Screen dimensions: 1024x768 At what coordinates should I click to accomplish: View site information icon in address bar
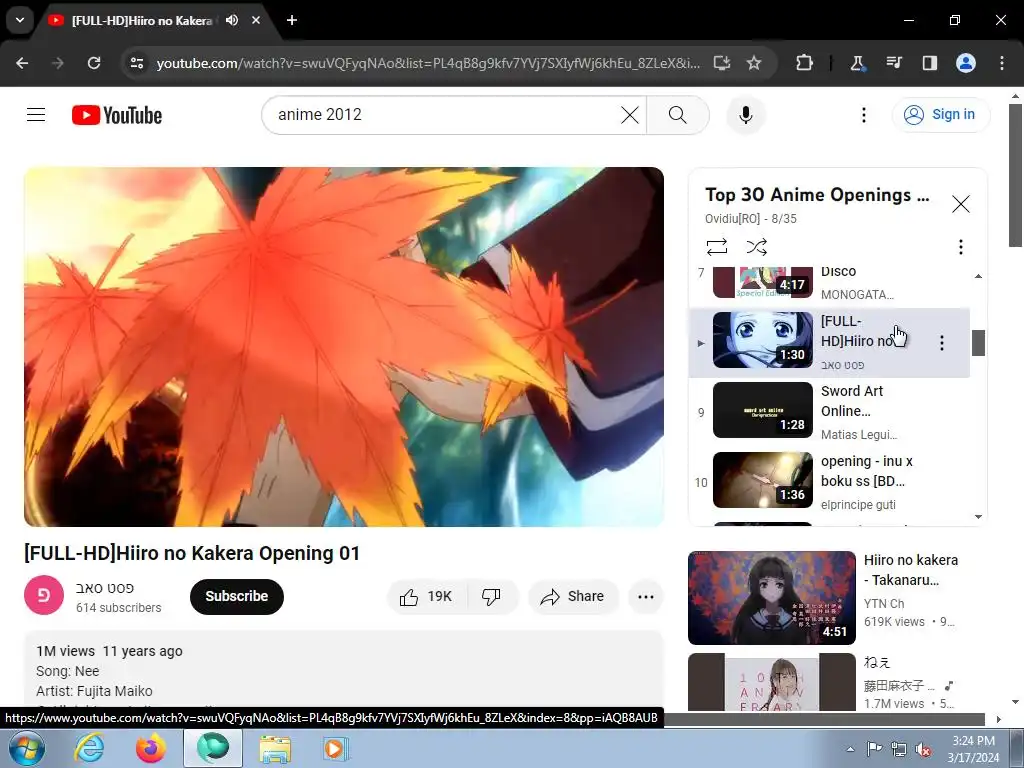(x=136, y=63)
